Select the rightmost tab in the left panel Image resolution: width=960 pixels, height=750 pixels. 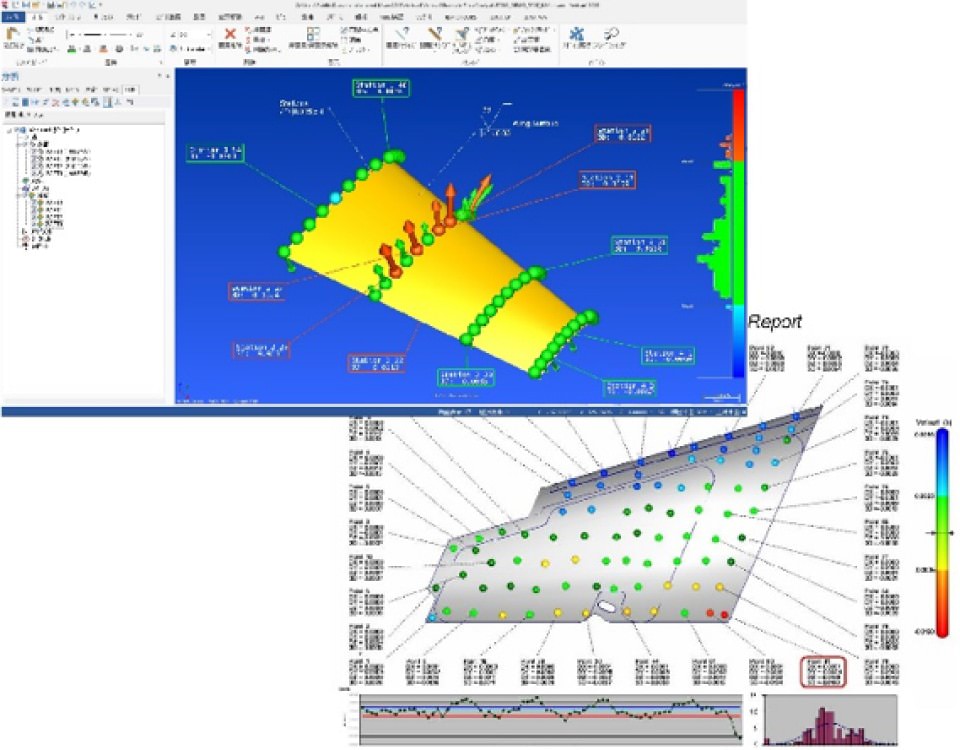[131, 89]
